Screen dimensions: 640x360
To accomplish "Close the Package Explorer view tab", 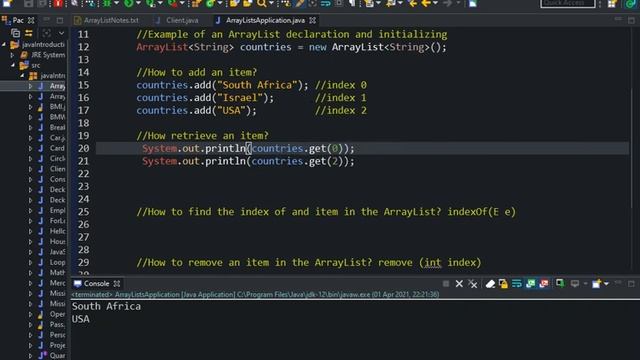I will (31, 20).
